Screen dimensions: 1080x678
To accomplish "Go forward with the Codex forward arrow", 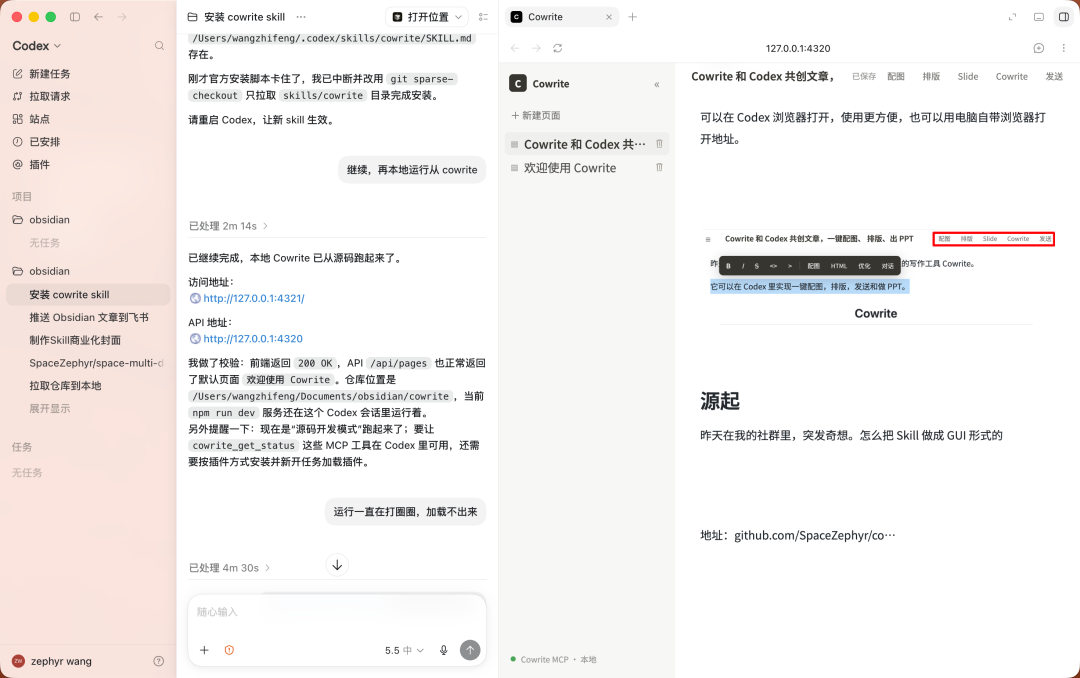I will (x=122, y=17).
